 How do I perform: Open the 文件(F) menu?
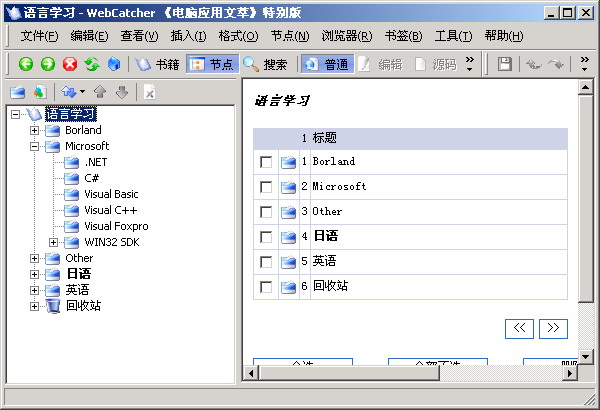(39, 36)
